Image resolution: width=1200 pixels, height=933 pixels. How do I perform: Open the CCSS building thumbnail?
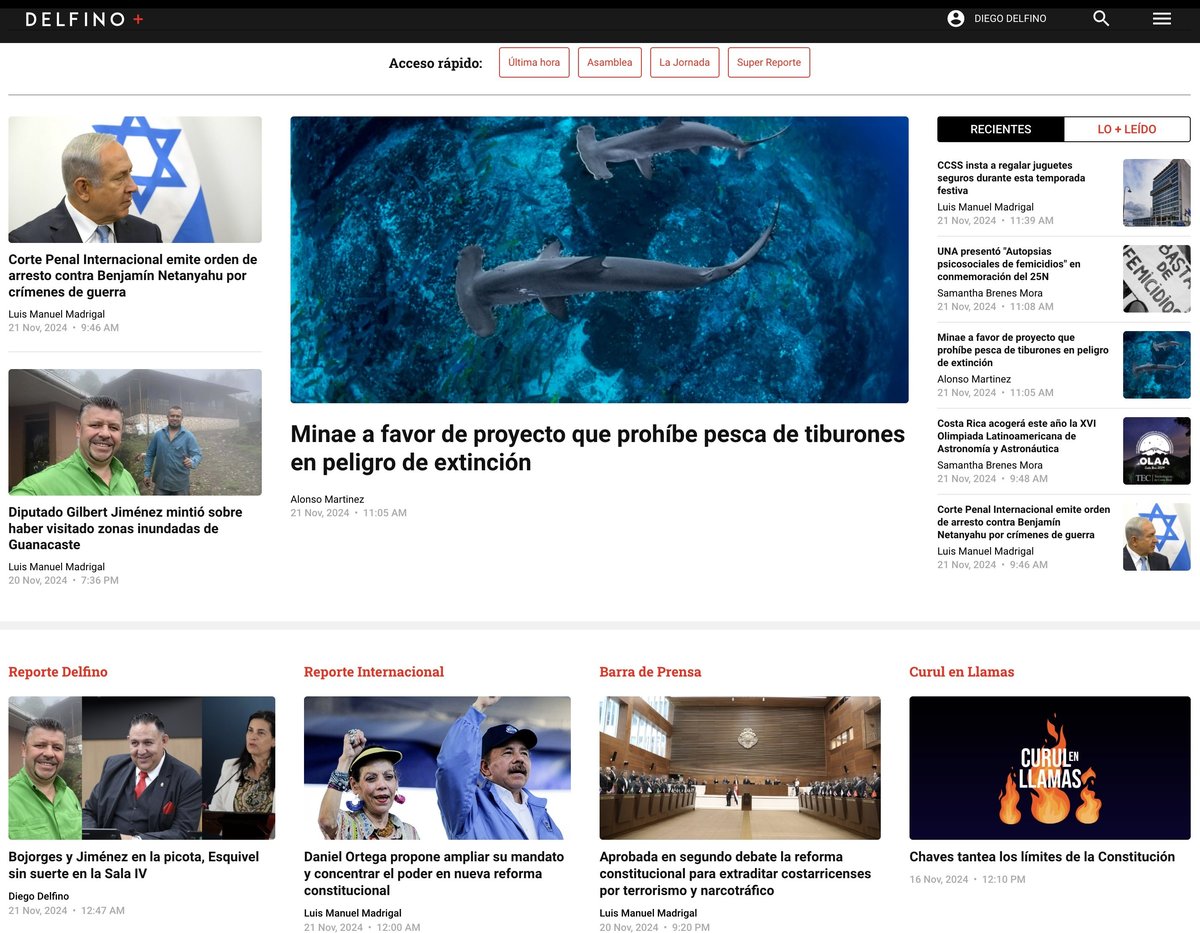[x=1157, y=193]
